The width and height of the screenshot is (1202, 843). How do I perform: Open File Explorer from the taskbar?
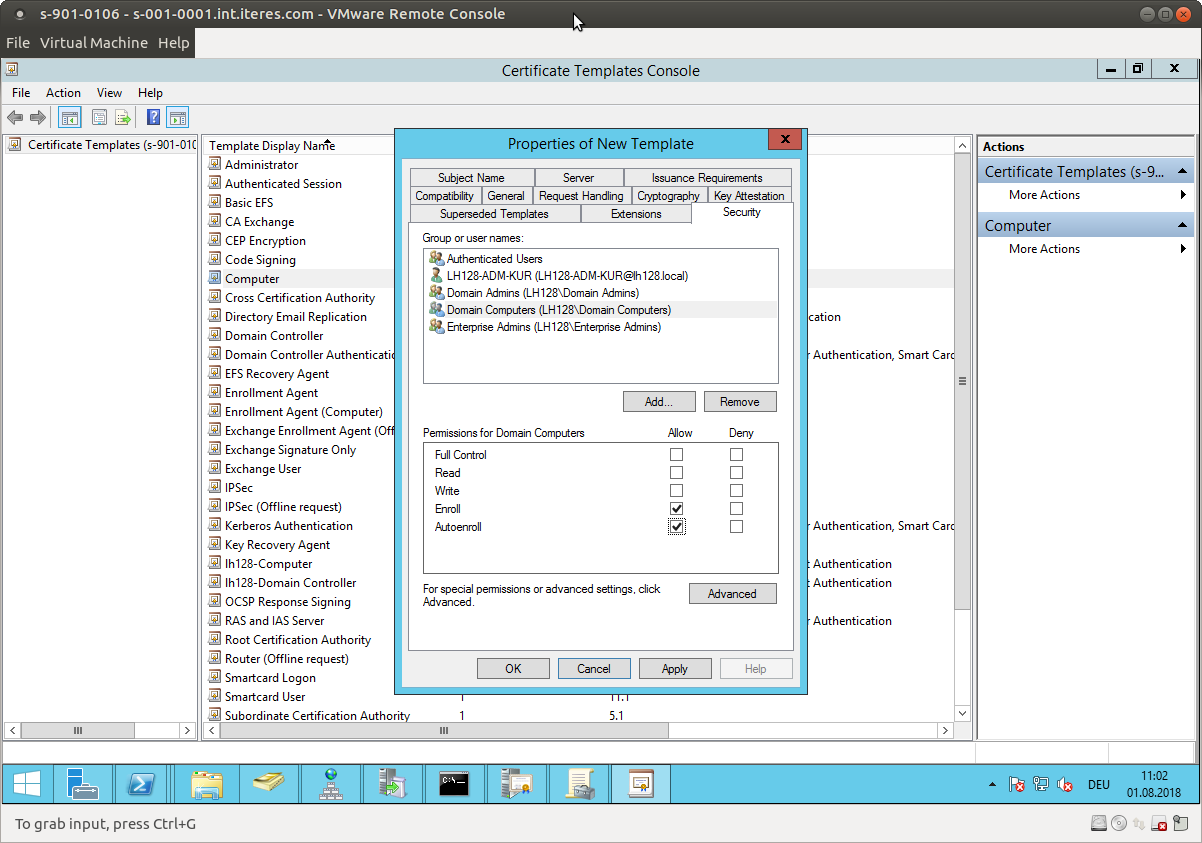pyautogui.click(x=207, y=784)
